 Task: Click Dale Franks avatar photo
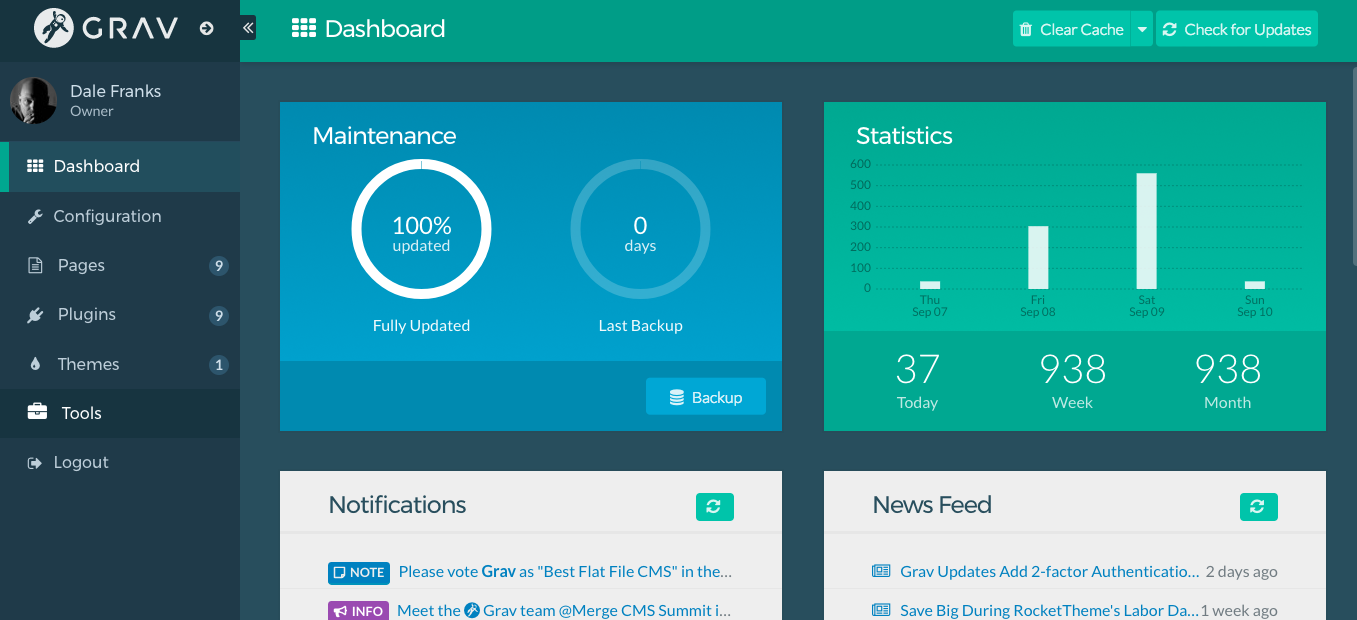[33, 101]
